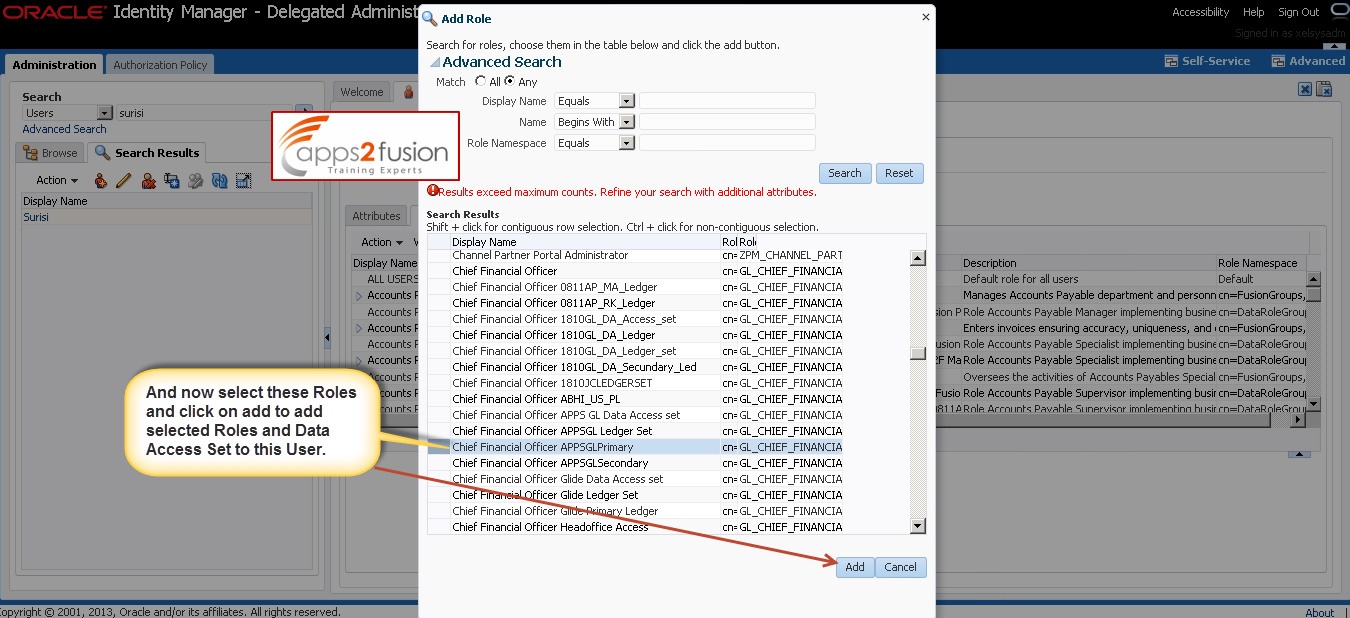Click the scroll-right arrow of background roles table

pos(1298,420)
